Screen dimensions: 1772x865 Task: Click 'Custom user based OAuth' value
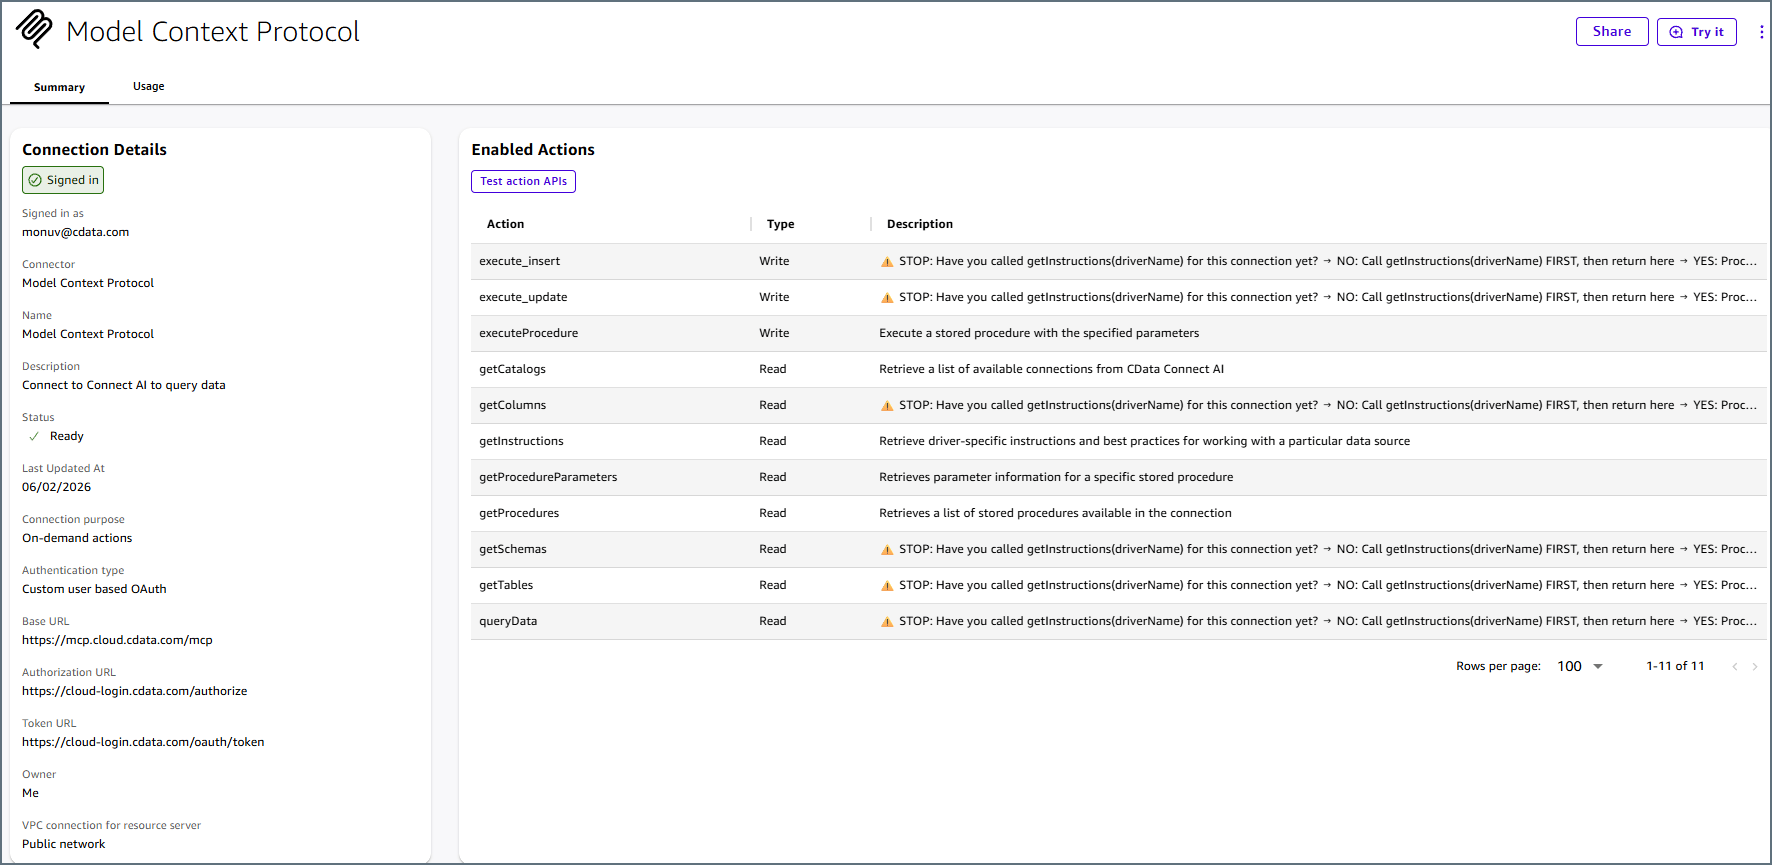pyautogui.click(x=94, y=589)
